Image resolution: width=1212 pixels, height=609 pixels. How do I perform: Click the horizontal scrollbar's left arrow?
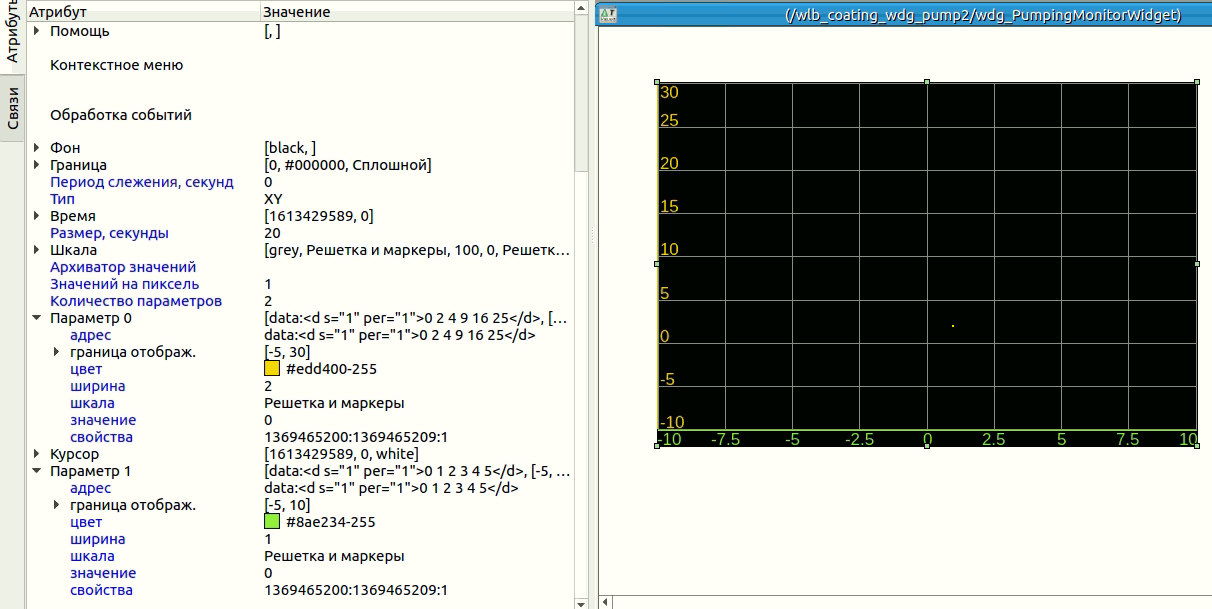tap(605, 602)
